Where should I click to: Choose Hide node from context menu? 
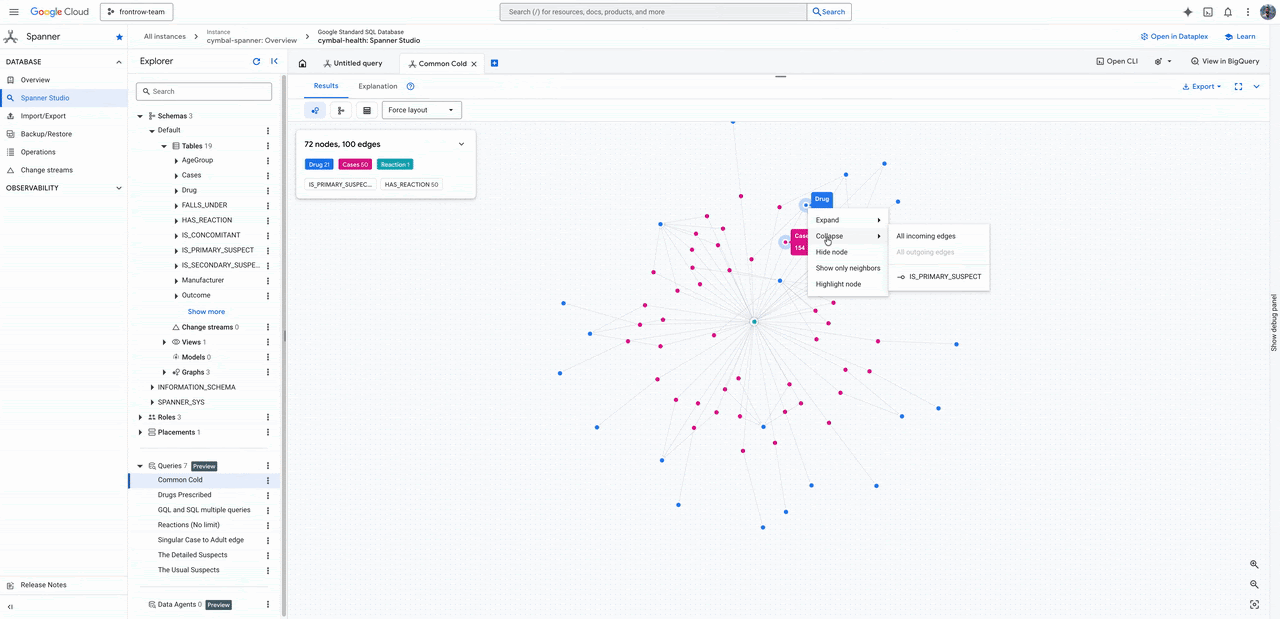coord(831,252)
